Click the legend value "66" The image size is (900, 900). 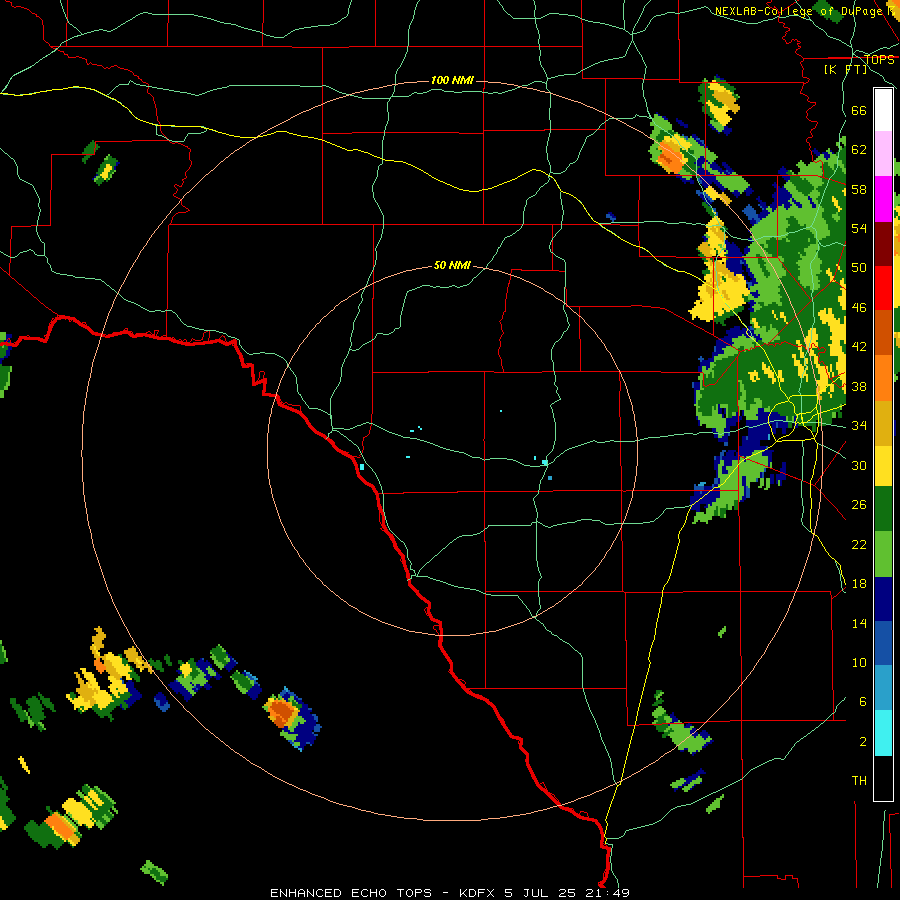tap(859, 110)
